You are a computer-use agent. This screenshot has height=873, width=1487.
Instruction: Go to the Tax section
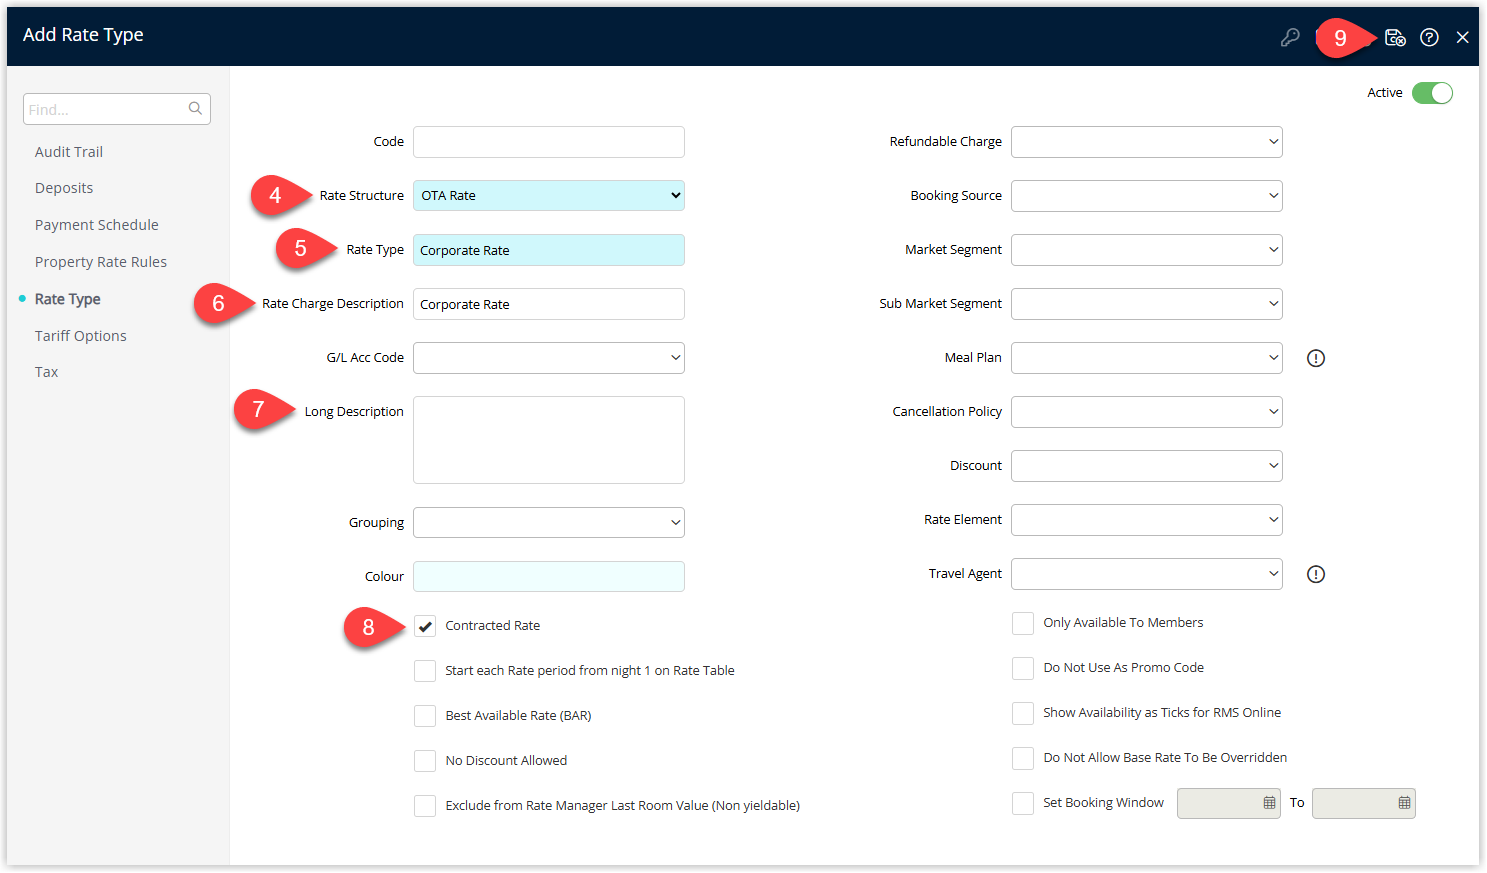click(47, 372)
